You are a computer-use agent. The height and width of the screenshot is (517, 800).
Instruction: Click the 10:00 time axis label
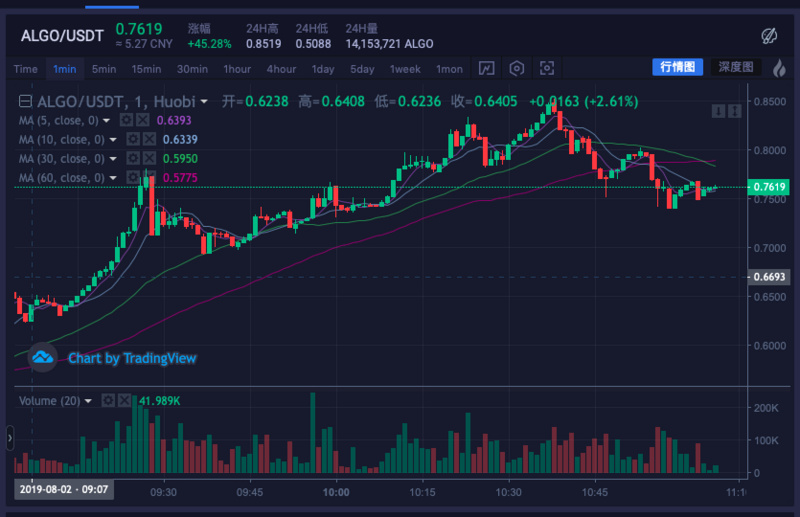click(x=336, y=493)
